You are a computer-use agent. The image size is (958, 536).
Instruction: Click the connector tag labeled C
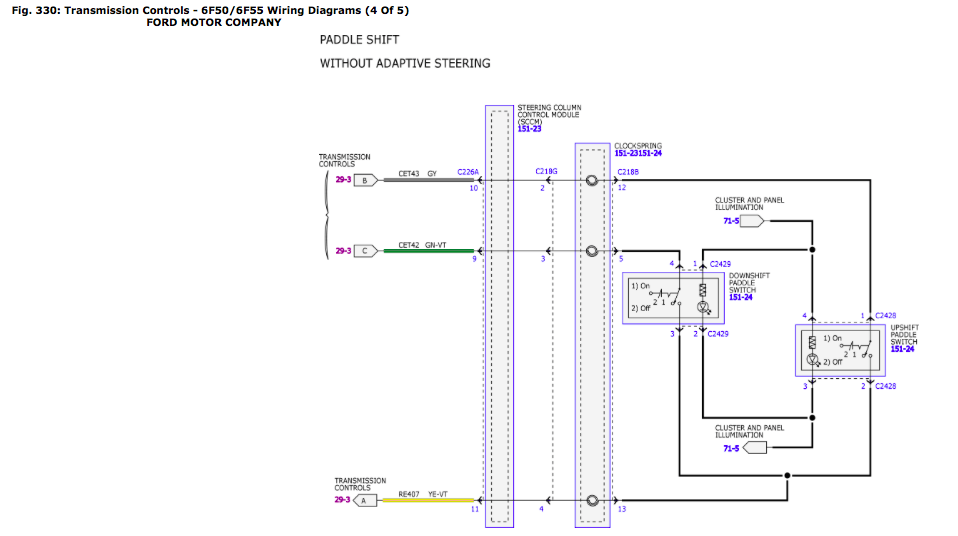tap(365, 251)
